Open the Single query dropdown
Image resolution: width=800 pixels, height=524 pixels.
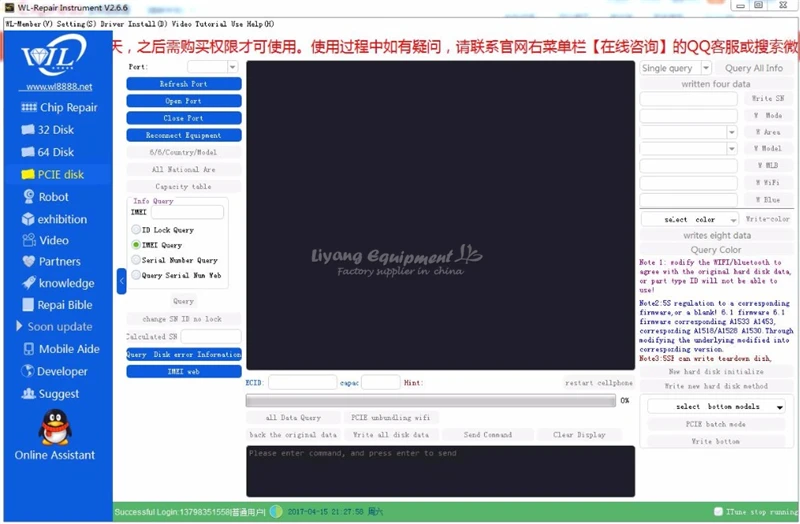point(706,68)
